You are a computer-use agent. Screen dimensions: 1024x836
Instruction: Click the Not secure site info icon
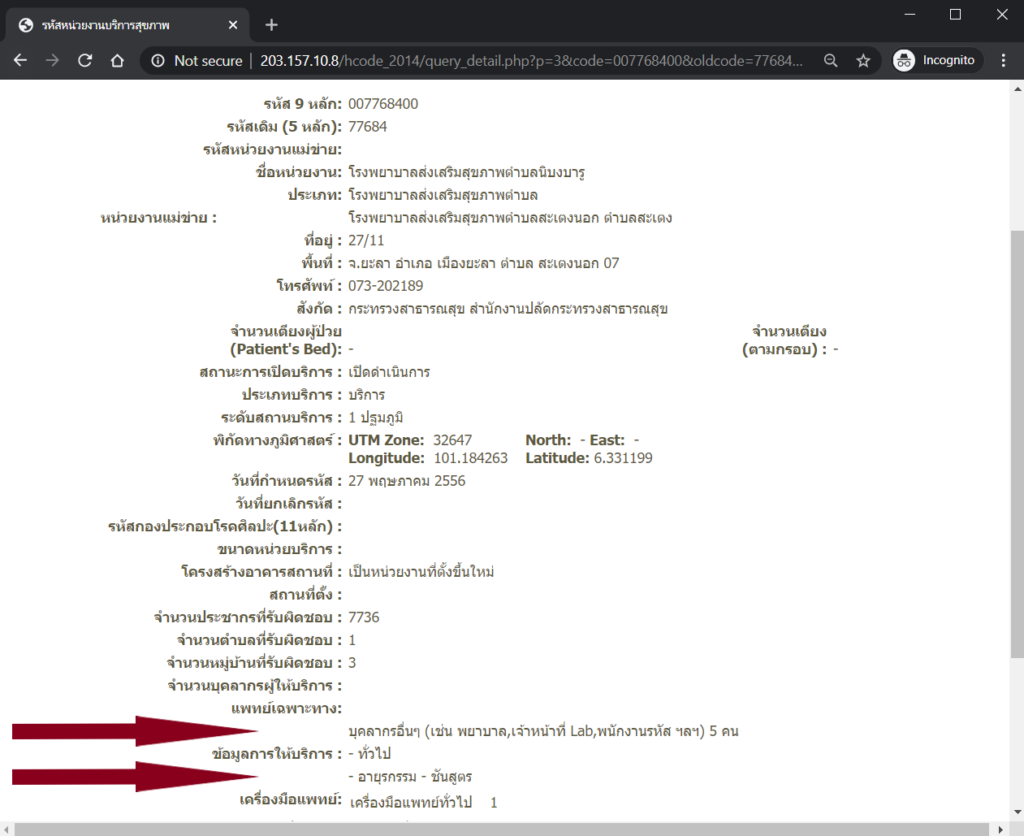click(158, 61)
